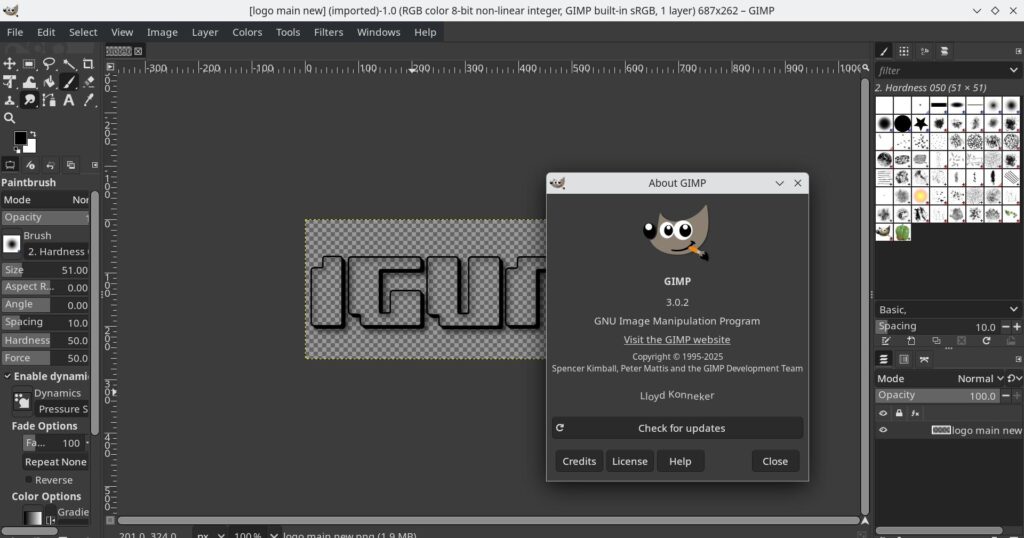Click the white background color swatch

point(30,146)
